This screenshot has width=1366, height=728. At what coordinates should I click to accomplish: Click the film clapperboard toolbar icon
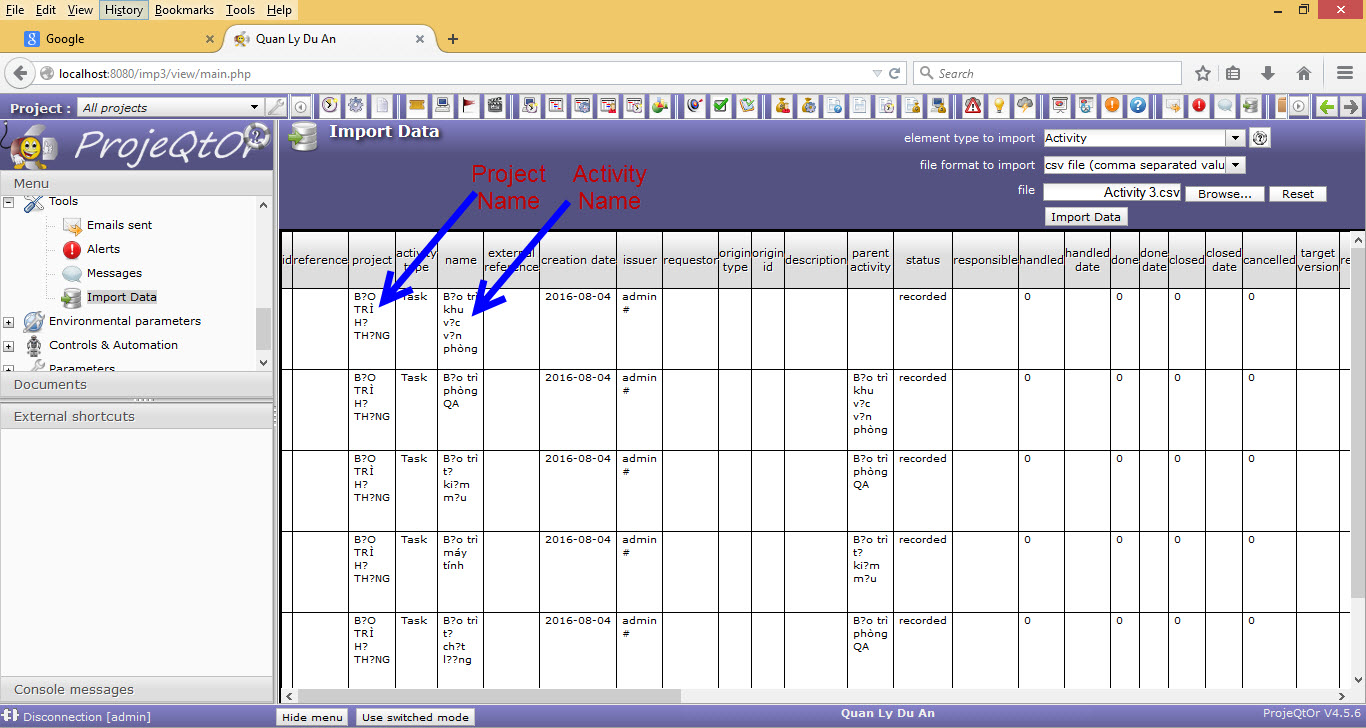[x=494, y=106]
